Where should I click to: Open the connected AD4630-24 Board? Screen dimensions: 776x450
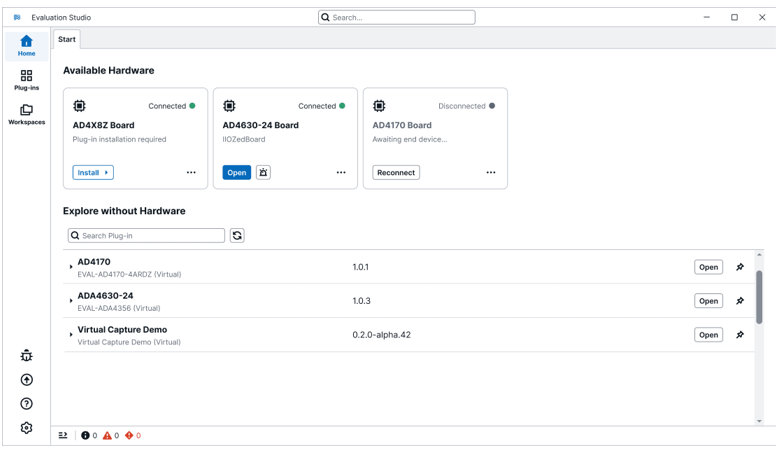coord(237,172)
